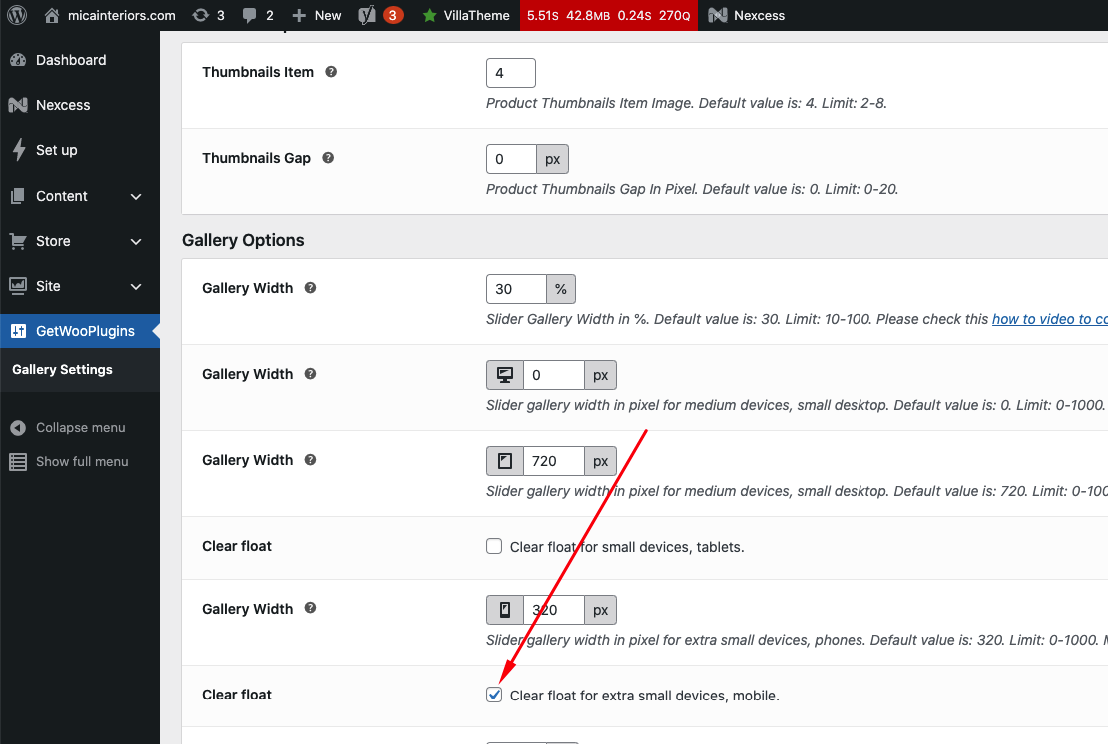1108x744 pixels.
Task: Focus the tablet Gallery Width field 720
Action: (x=554, y=461)
